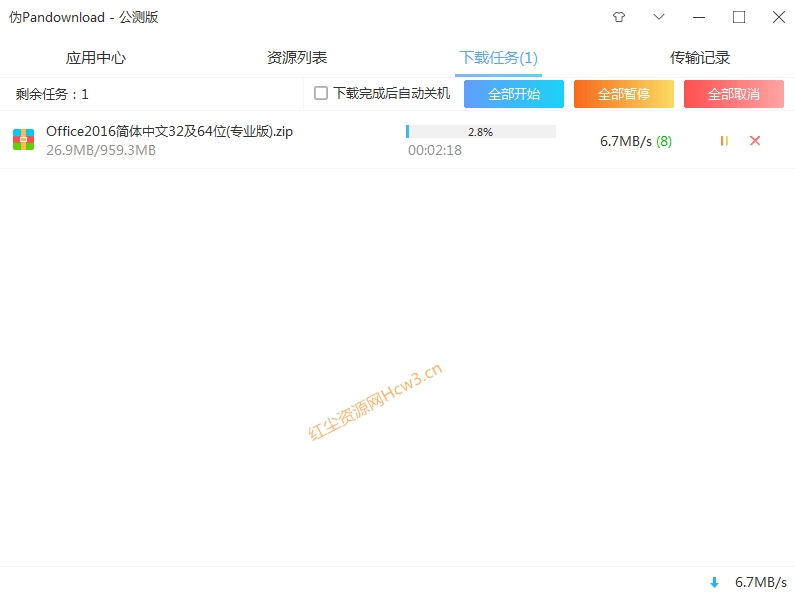Viewport: 795px width, 595px height.
Task: Select the 下载任务(1) tab
Action: [x=498, y=58]
